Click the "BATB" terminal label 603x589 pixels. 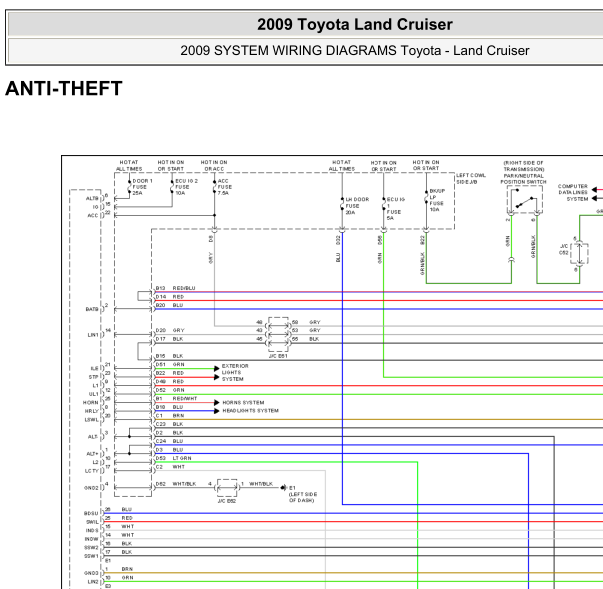(92, 309)
